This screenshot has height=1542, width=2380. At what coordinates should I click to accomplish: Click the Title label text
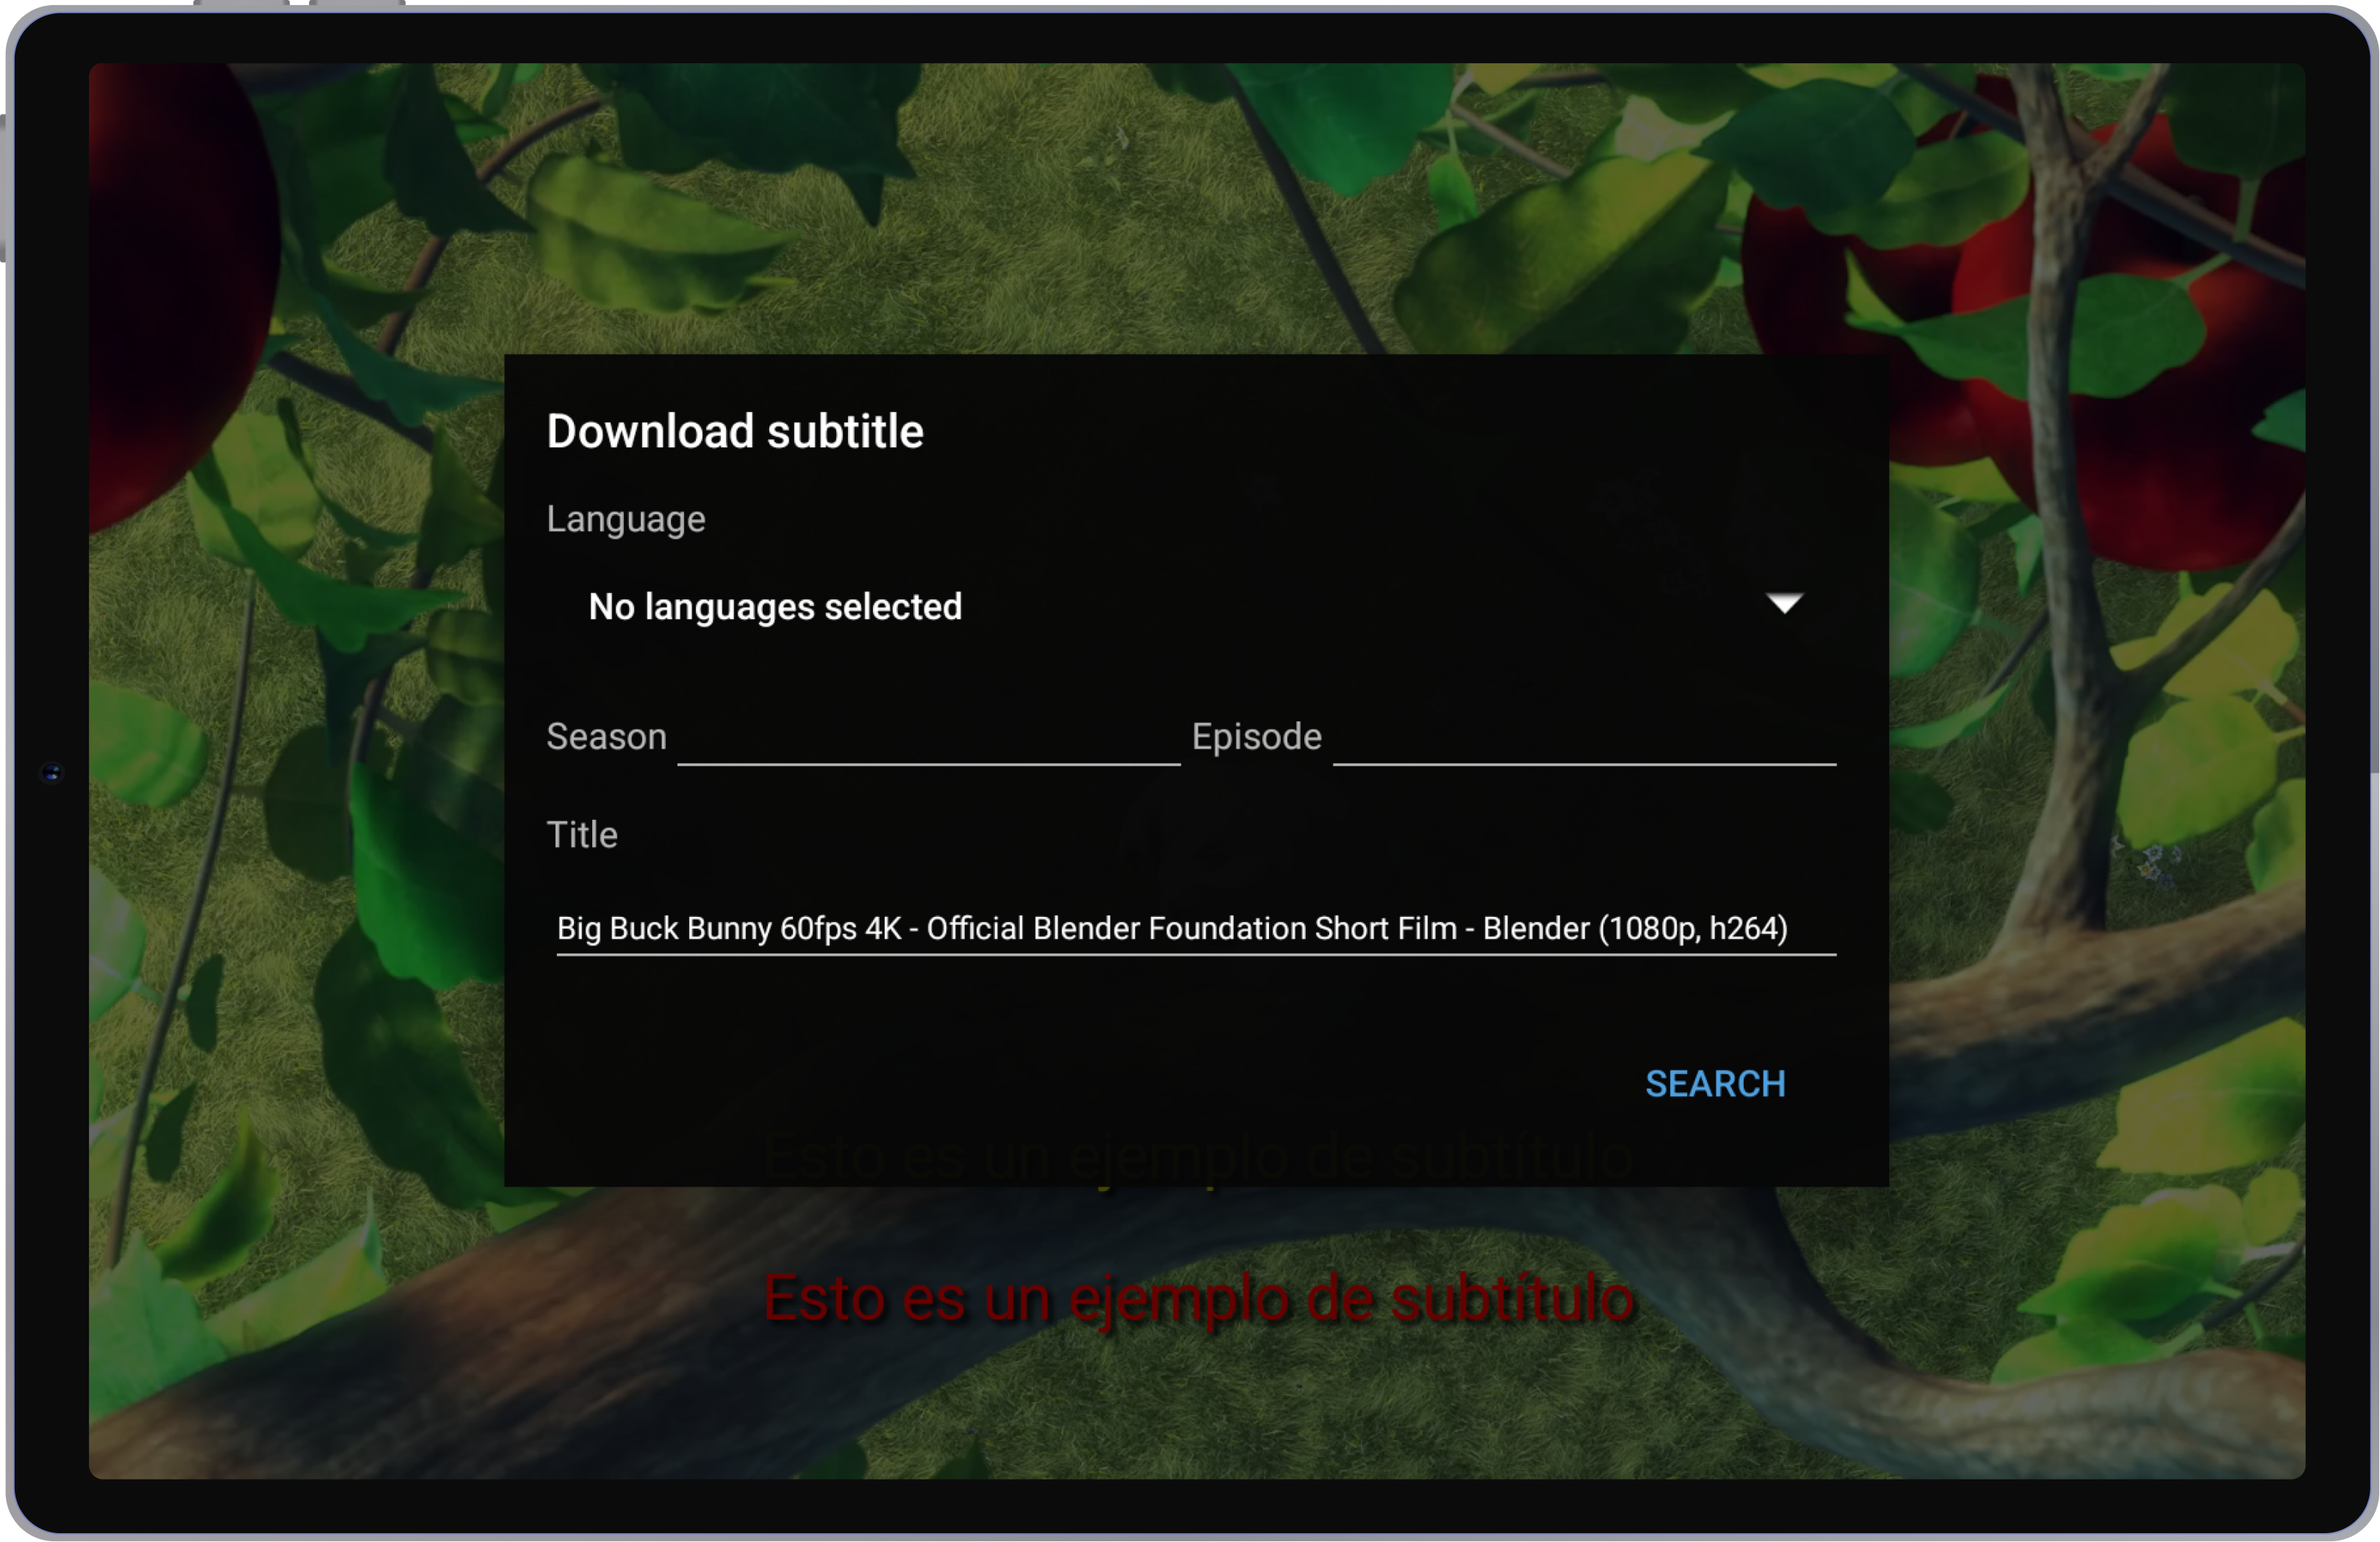click(x=581, y=834)
